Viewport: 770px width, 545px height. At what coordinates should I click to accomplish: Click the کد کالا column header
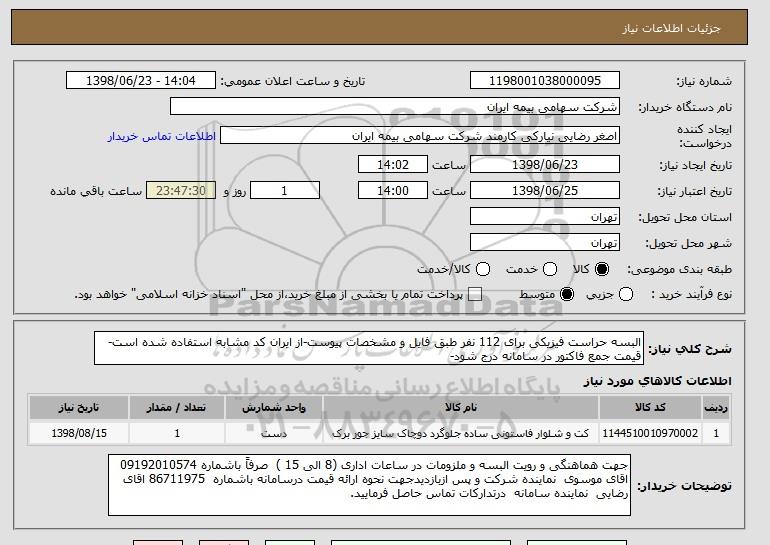(650, 408)
